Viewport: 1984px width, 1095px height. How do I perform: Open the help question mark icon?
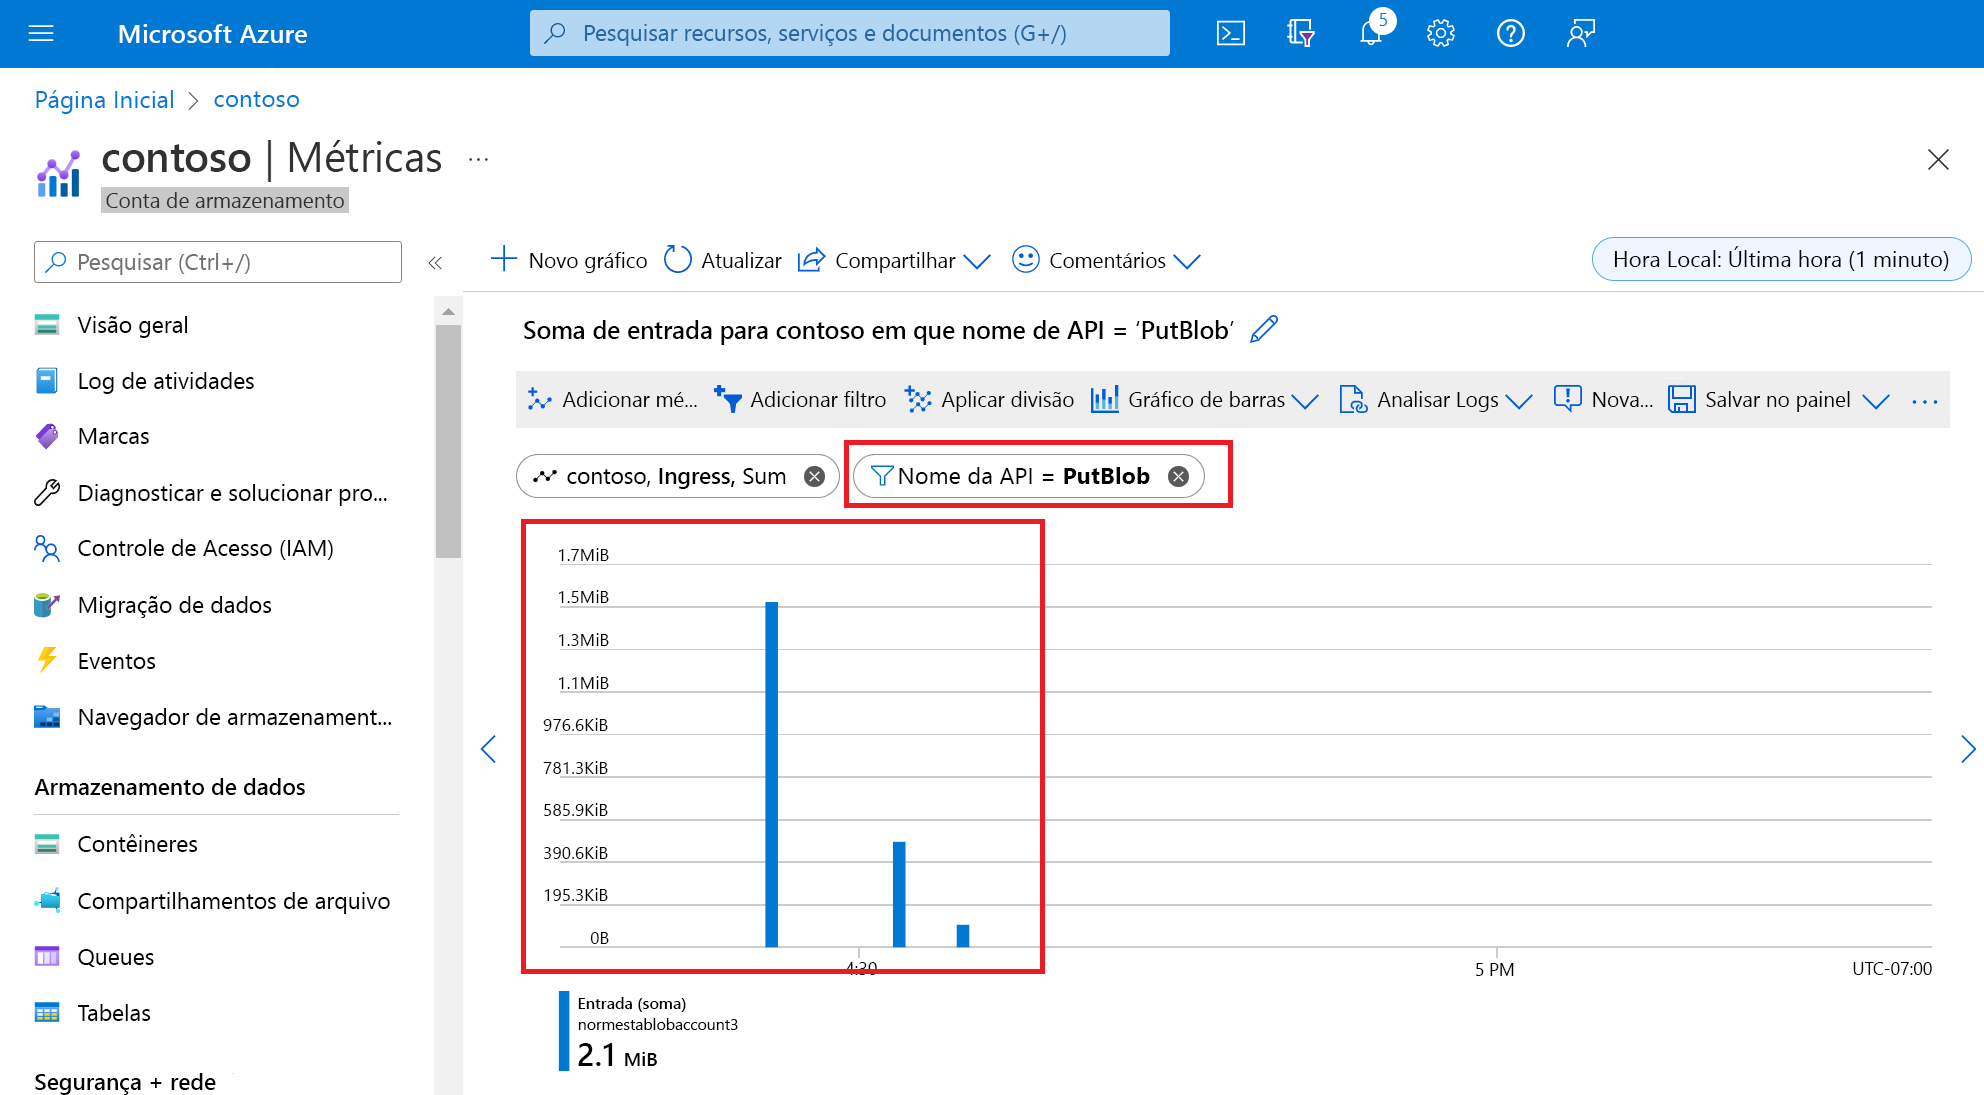(x=1511, y=34)
